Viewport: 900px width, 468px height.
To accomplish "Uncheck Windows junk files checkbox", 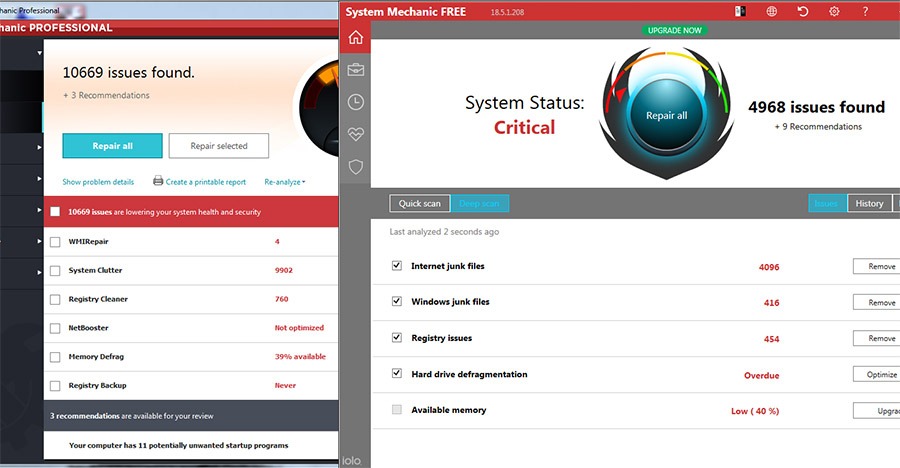I will click(x=397, y=301).
